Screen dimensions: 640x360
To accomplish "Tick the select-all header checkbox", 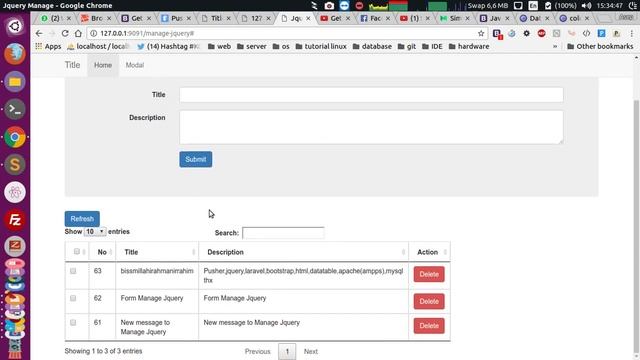I will [x=77, y=251].
